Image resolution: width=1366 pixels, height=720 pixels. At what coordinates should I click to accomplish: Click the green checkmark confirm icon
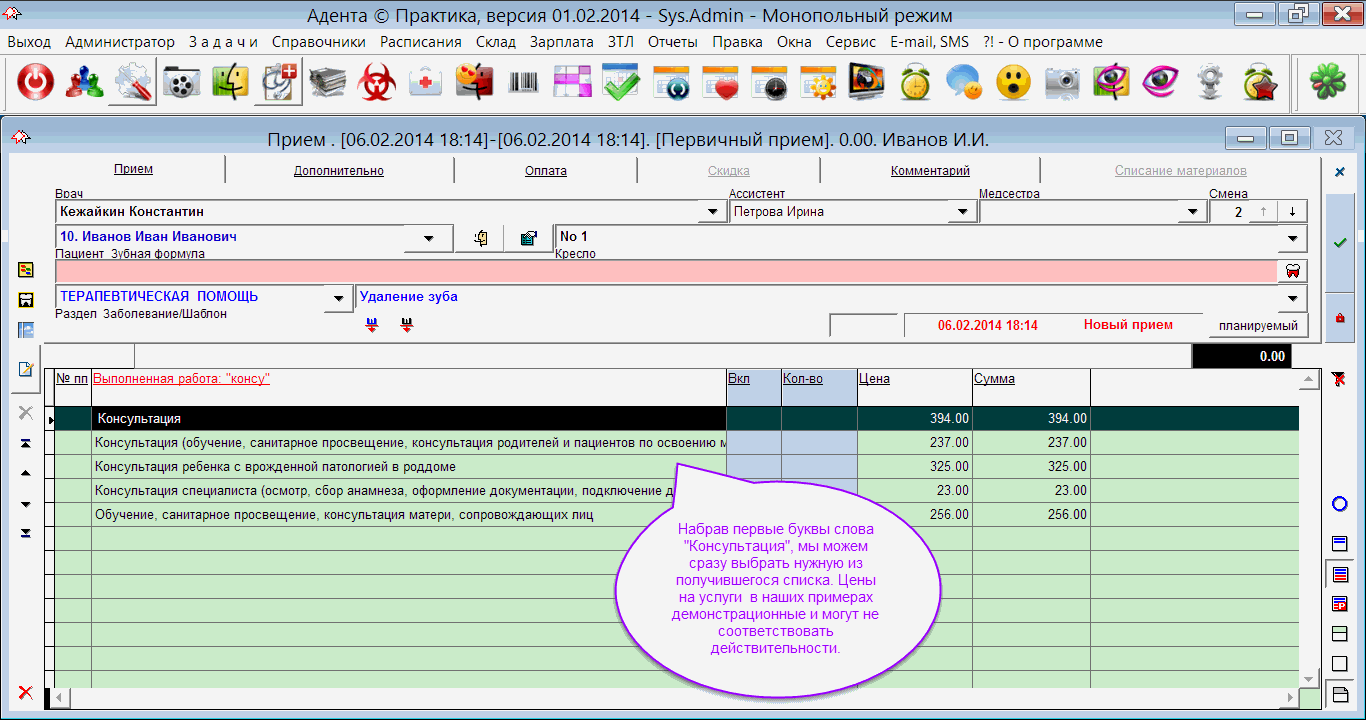point(1340,243)
